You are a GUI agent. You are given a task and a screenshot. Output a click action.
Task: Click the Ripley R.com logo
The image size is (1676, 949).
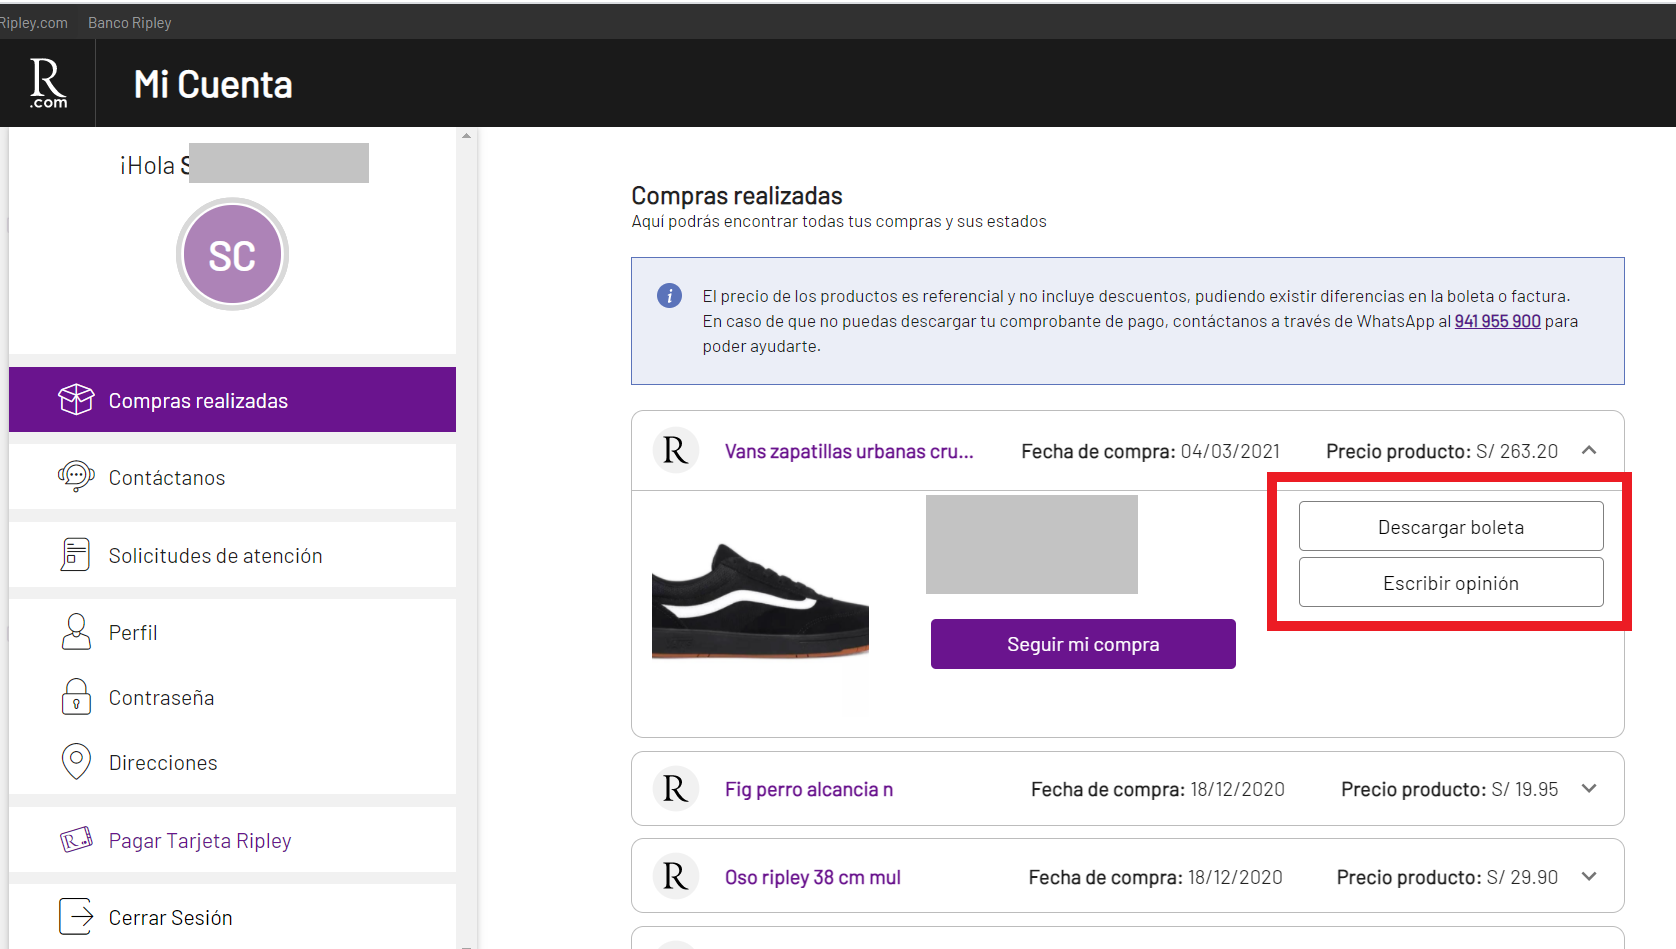(48, 83)
